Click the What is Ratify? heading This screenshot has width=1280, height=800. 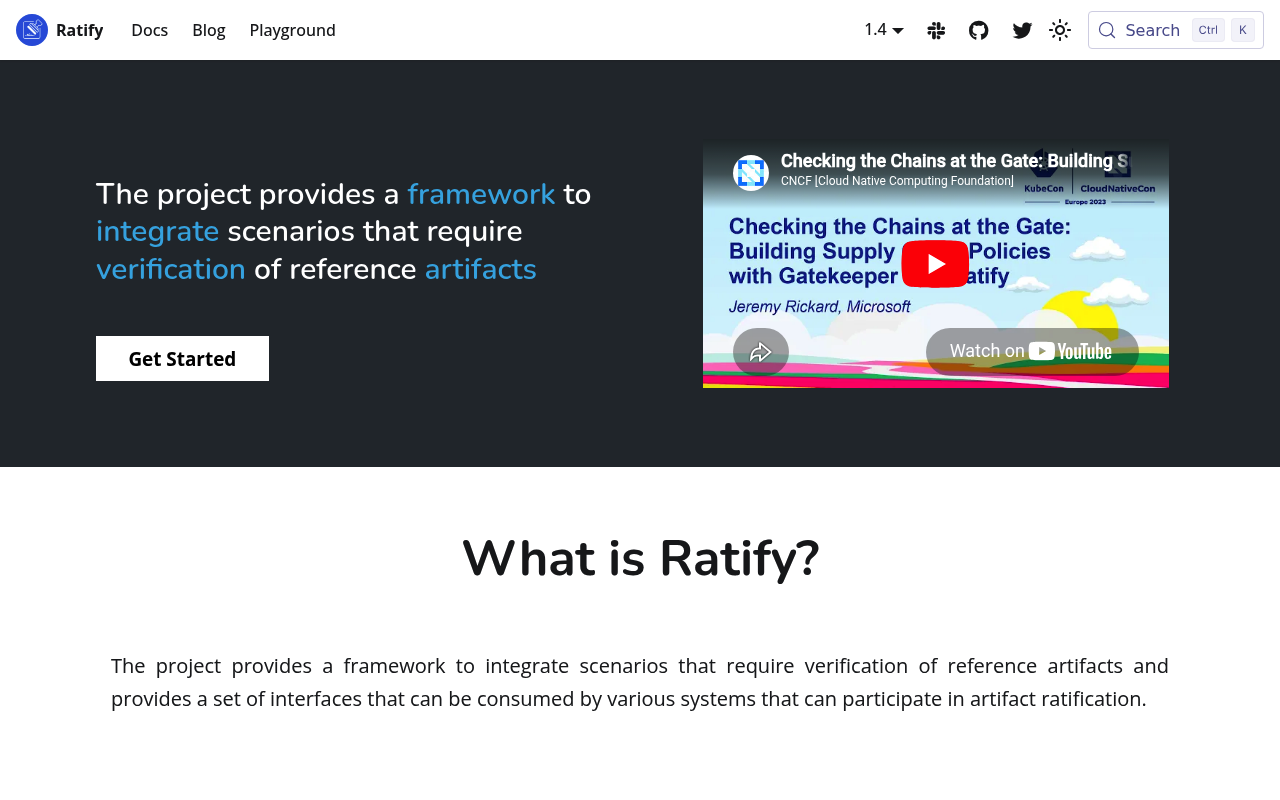pos(640,558)
